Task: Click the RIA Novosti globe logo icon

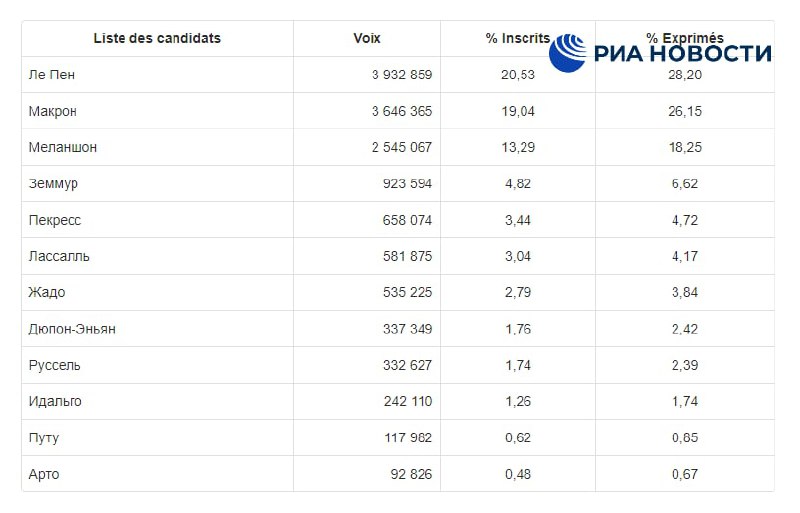Action: pos(568,53)
